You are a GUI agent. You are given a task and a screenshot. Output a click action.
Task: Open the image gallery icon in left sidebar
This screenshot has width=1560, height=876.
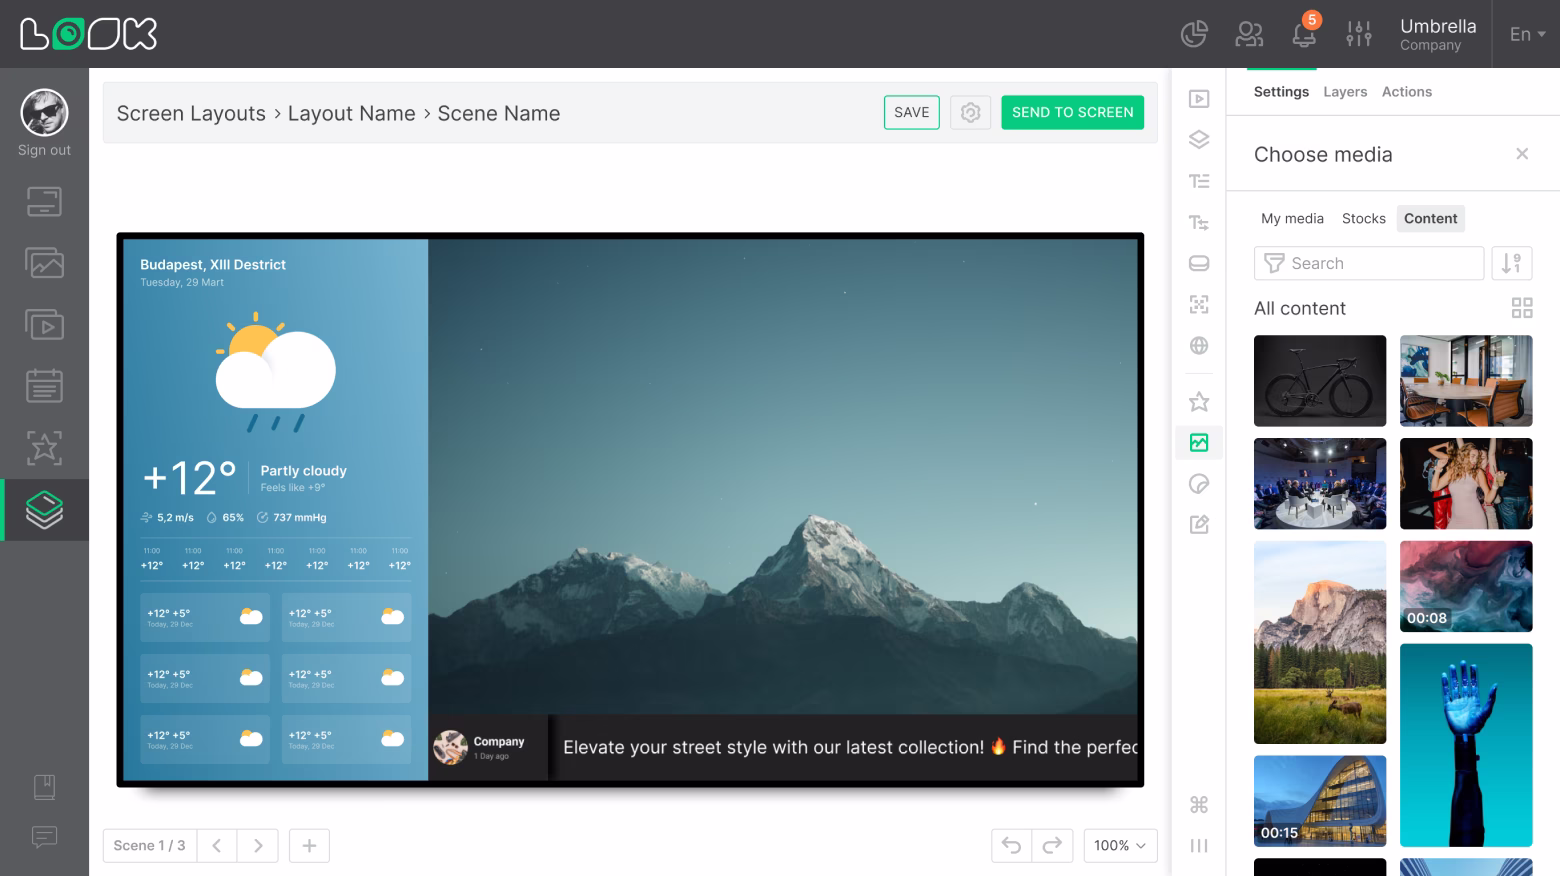point(44,263)
